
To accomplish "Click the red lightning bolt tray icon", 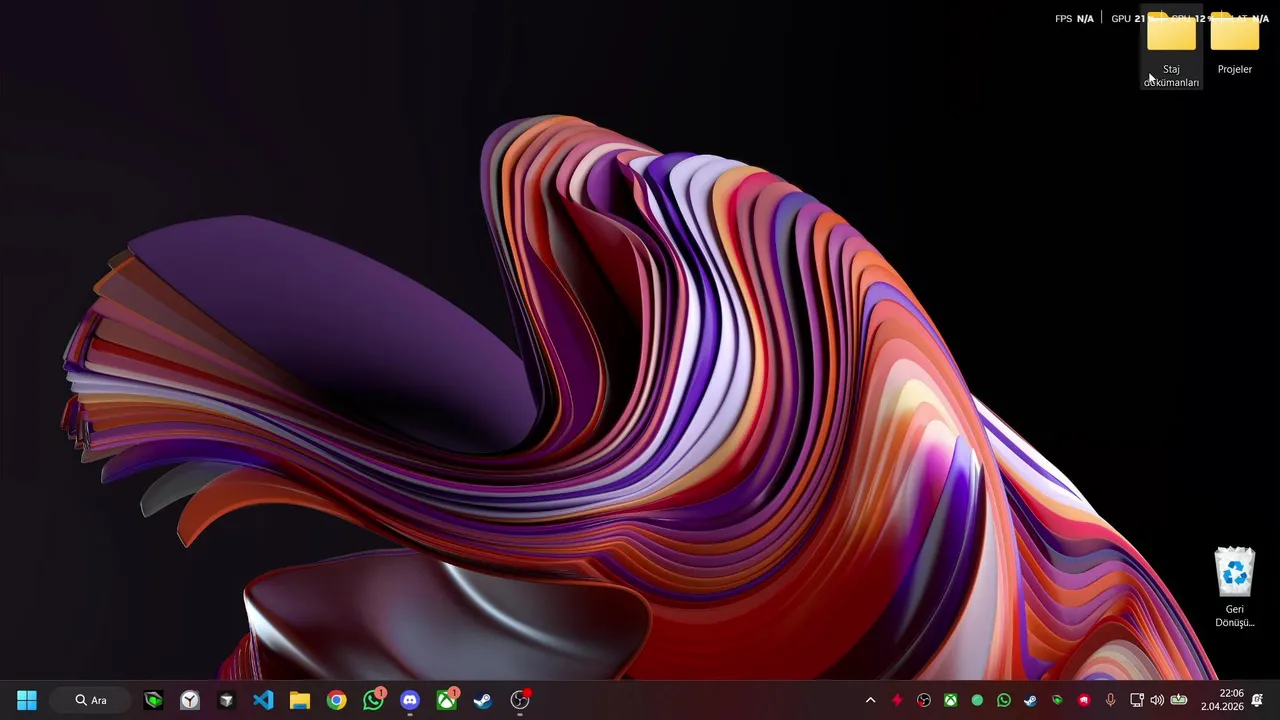I will pos(897,700).
